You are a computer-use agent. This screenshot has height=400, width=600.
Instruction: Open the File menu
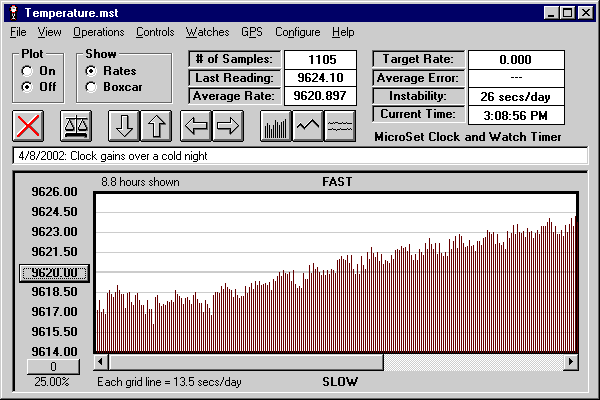coord(18,32)
